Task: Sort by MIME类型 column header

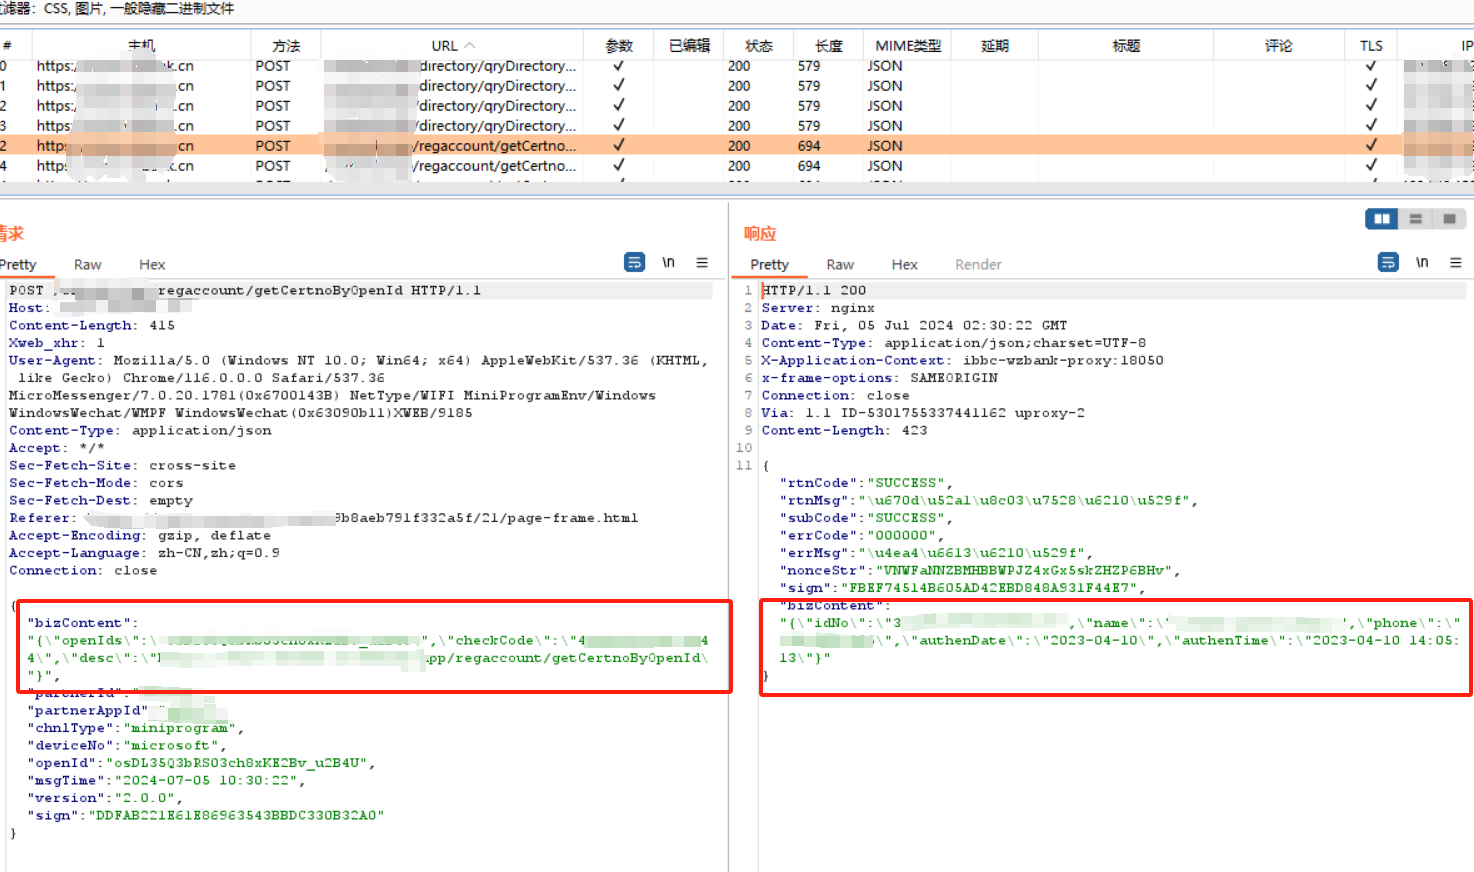Action: point(908,46)
